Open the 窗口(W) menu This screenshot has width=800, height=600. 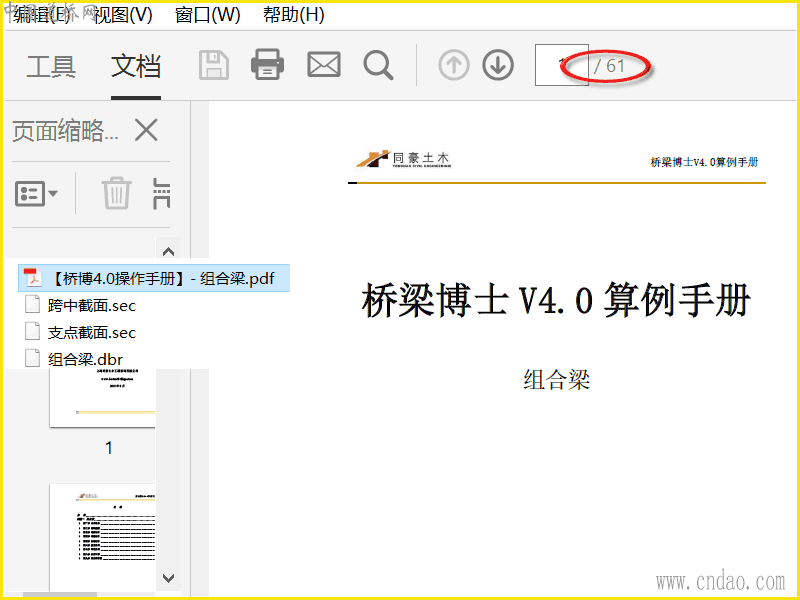pyautogui.click(x=207, y=15)
